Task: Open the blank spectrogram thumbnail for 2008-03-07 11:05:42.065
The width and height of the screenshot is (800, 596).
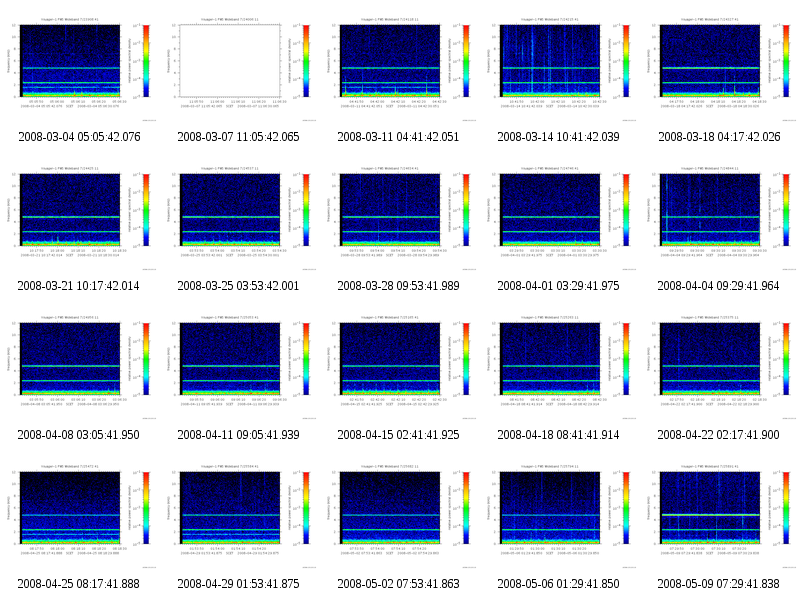Action: tap(240, 68)
